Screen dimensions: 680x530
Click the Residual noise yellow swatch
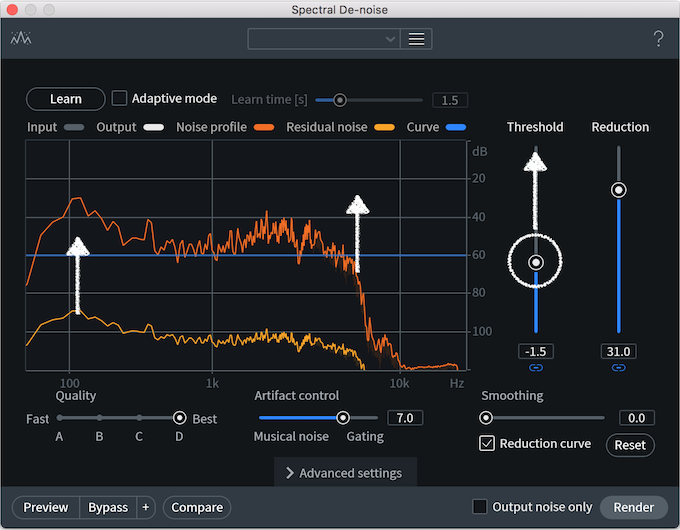tap(385, 128)
